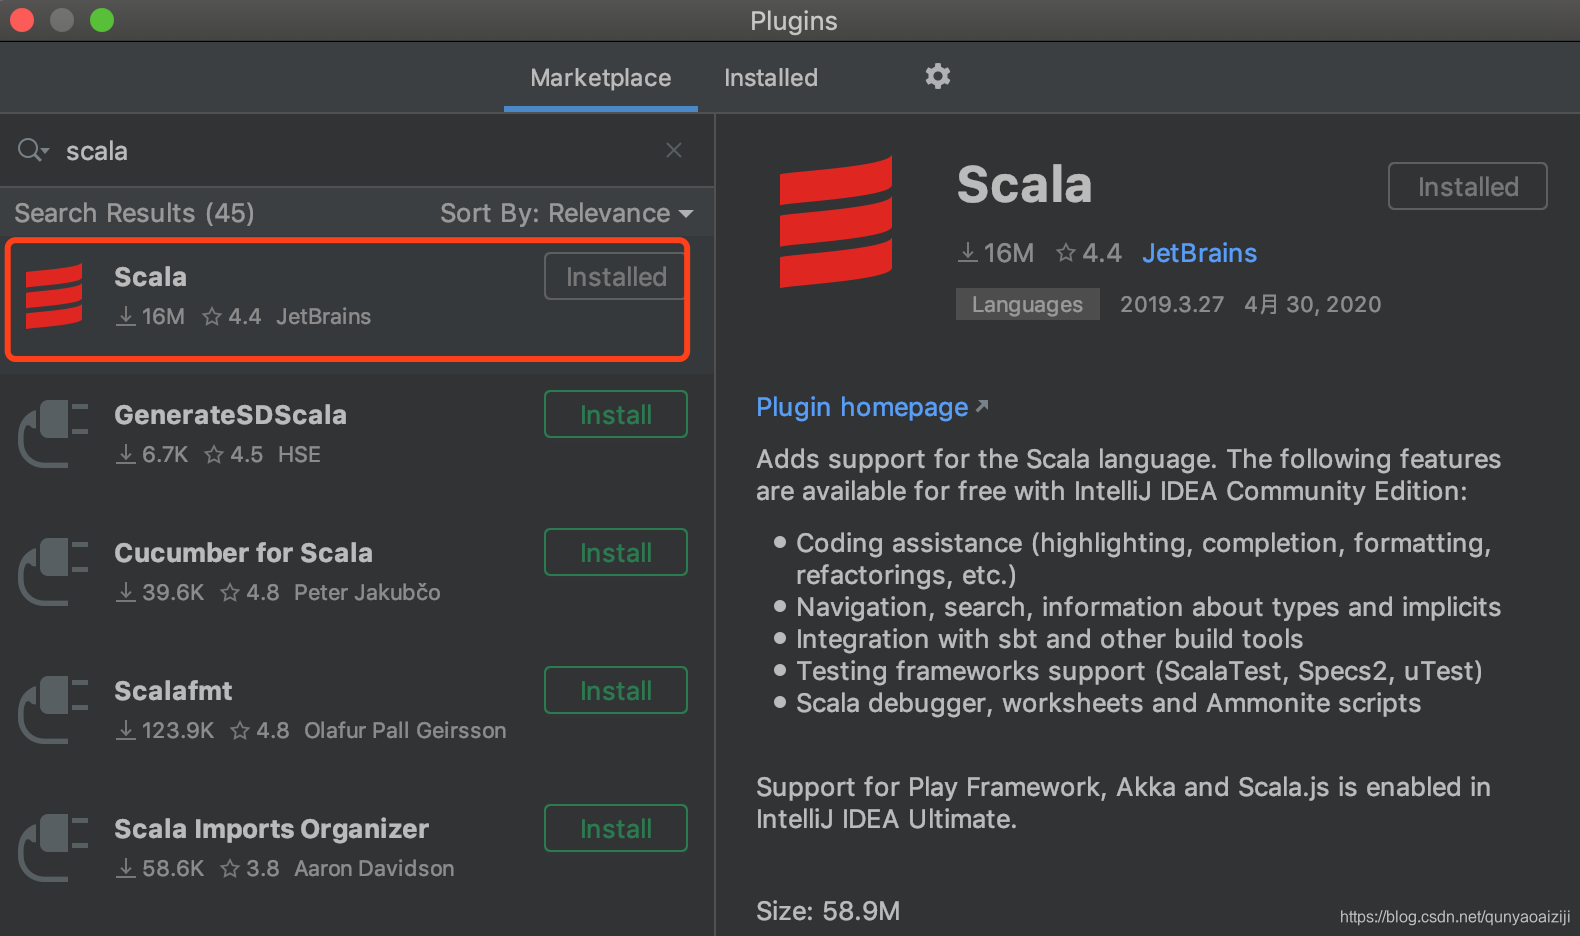Click the Scala logo in results list
The image size is (1580, 936).
(54, 296)
